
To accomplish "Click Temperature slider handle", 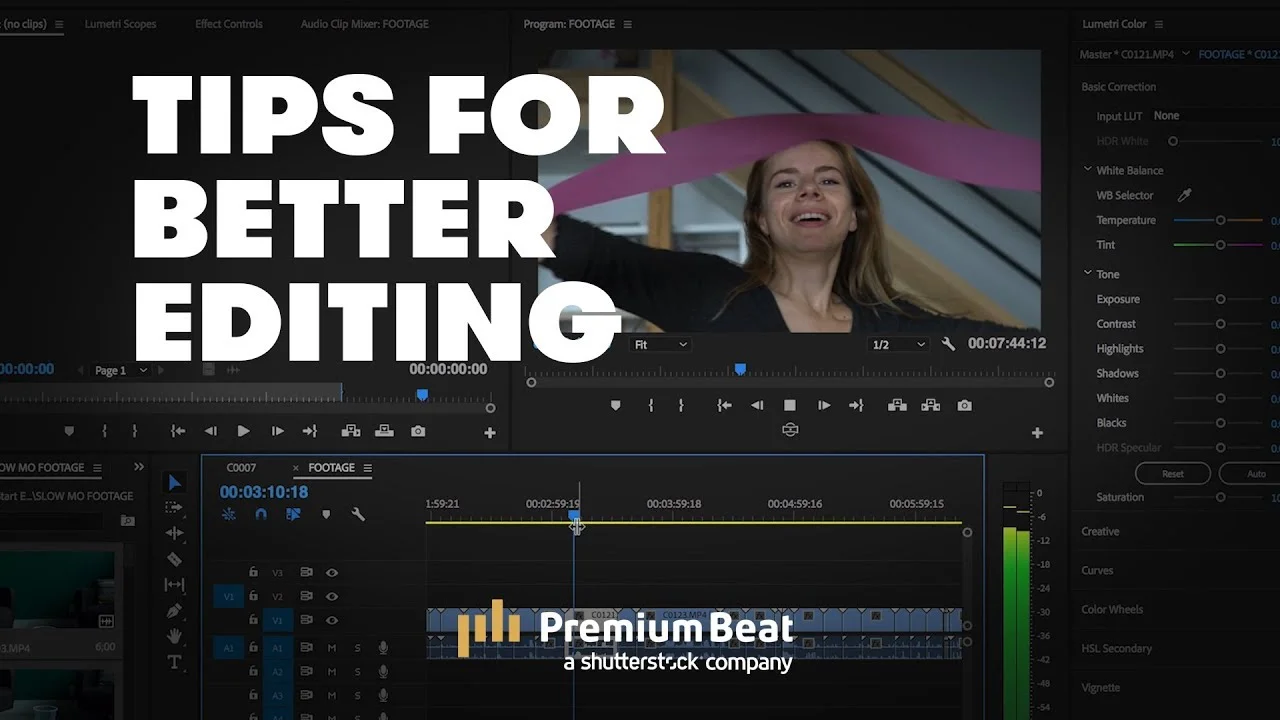I will pyautogui.click(x=1220, y=220).
